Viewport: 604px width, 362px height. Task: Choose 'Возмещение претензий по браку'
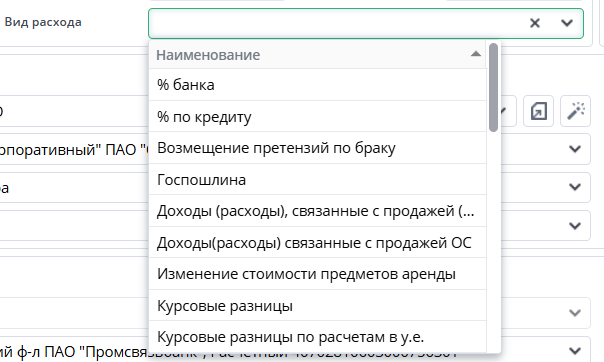[x=317, y=148]
